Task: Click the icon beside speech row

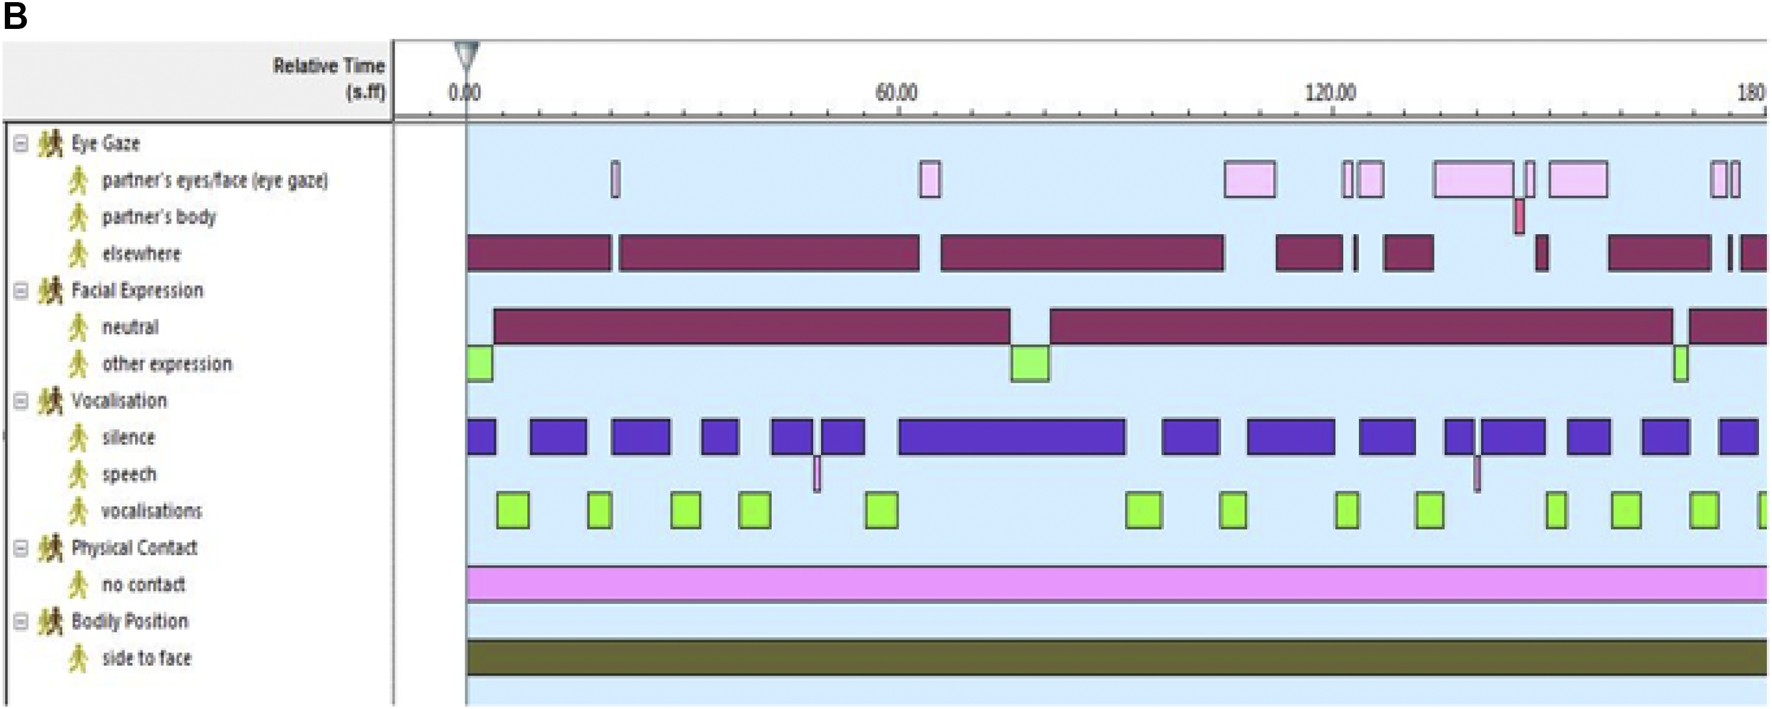Action: pyautogui.click(x=78, y=475)
